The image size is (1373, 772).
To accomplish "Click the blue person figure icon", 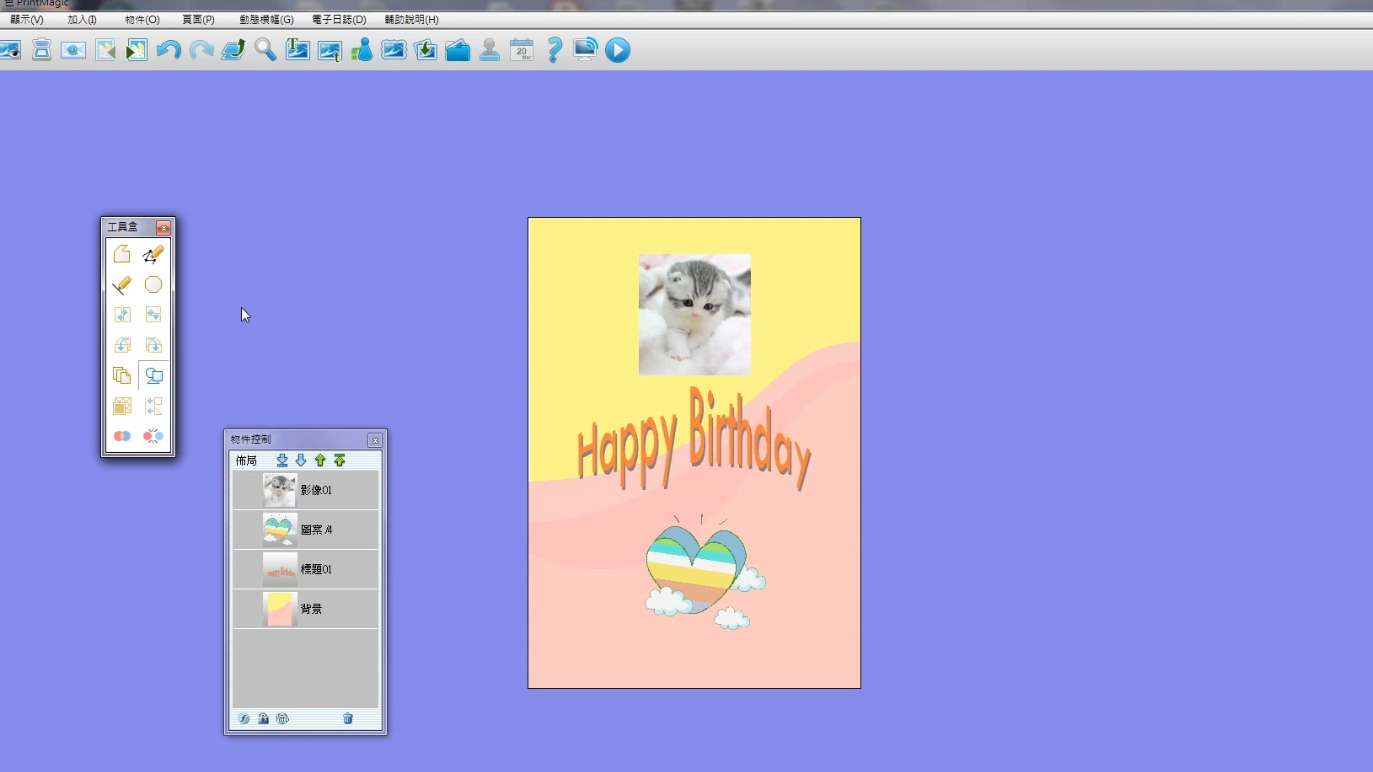I will [x=361, y=50].
